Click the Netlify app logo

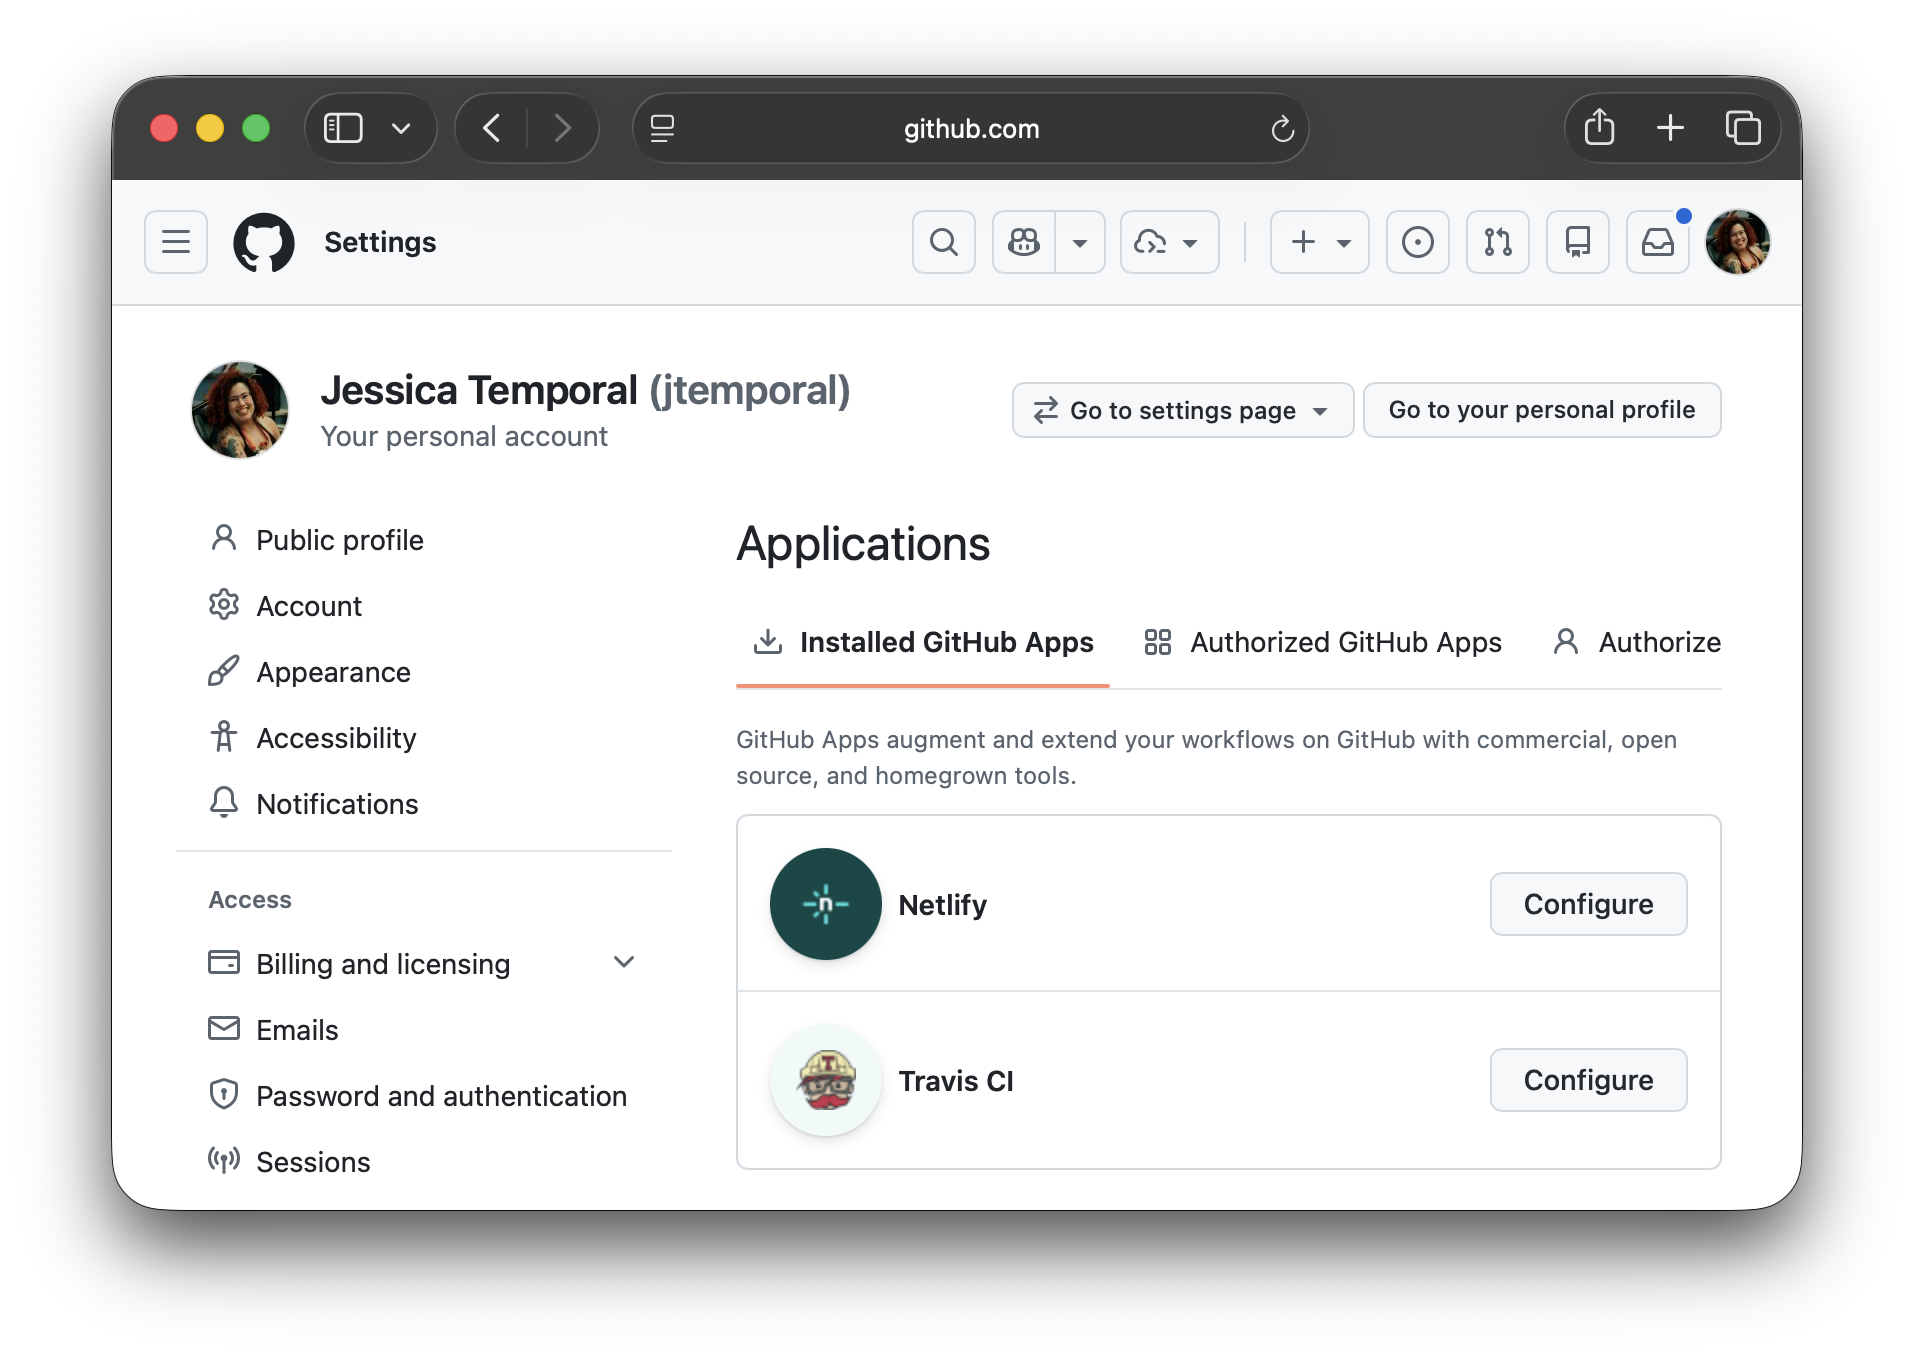coord(826,904)
